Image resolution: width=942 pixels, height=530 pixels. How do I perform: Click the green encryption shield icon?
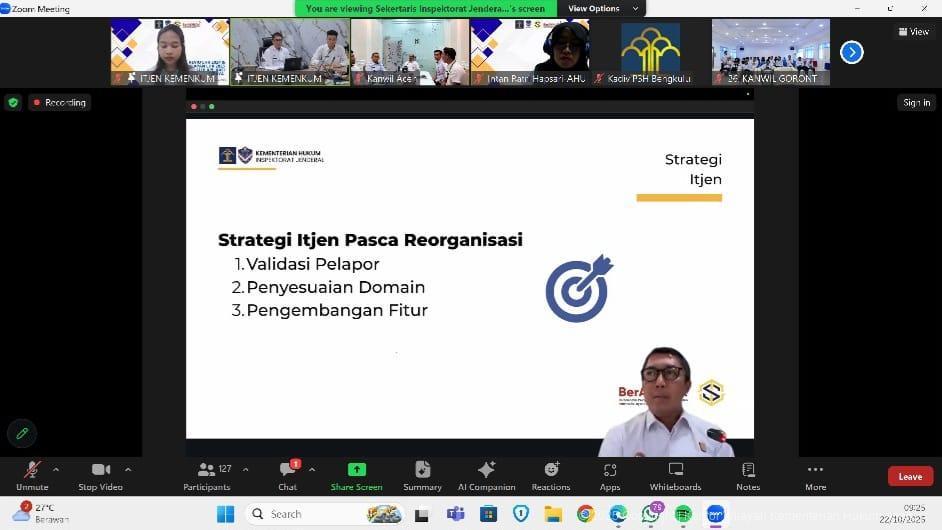pos(13,102)
